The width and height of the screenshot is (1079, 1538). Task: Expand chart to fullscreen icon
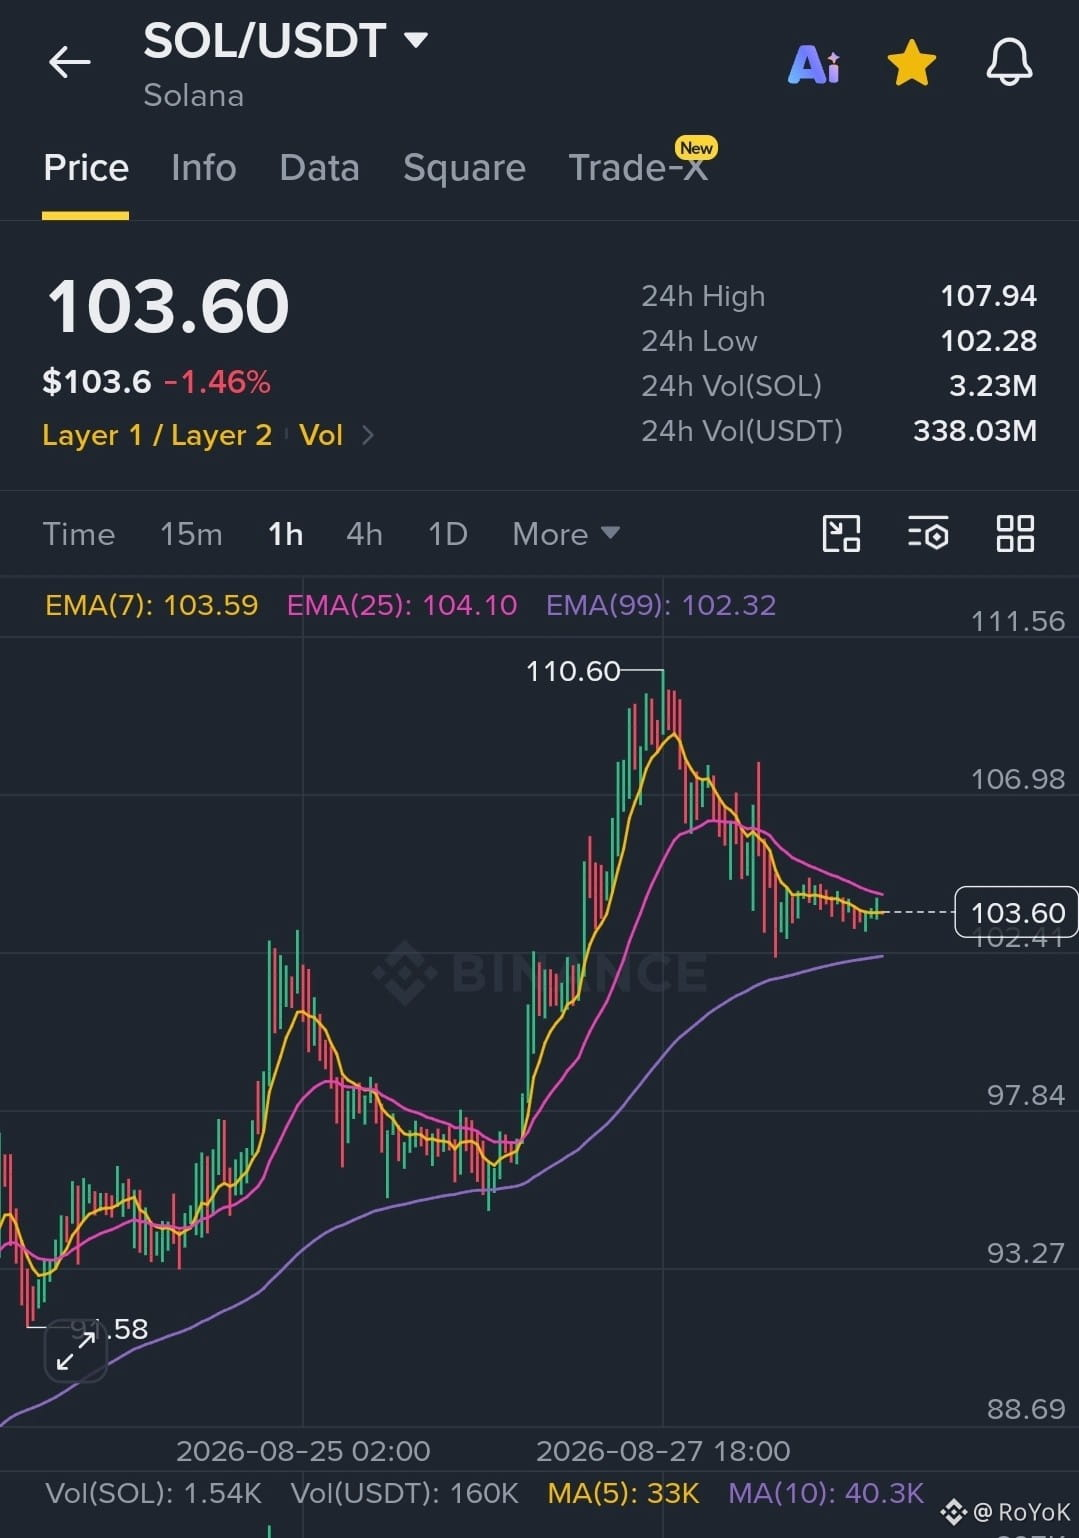pos(76,1351)
